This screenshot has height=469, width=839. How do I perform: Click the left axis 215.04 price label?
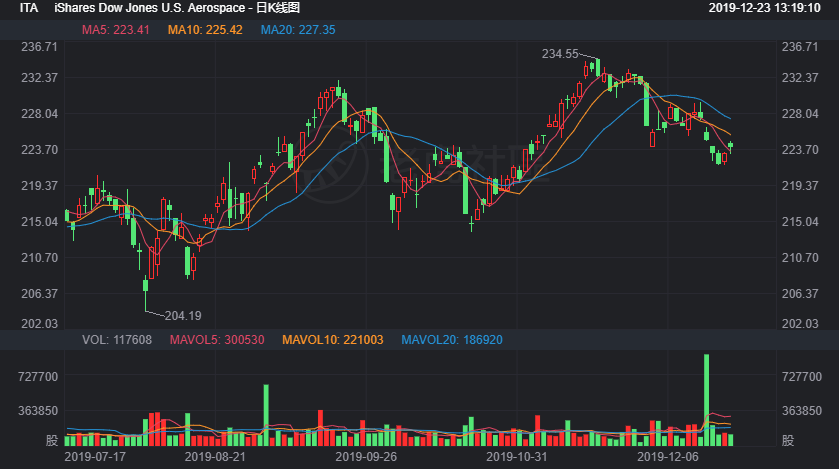point(39,222)
